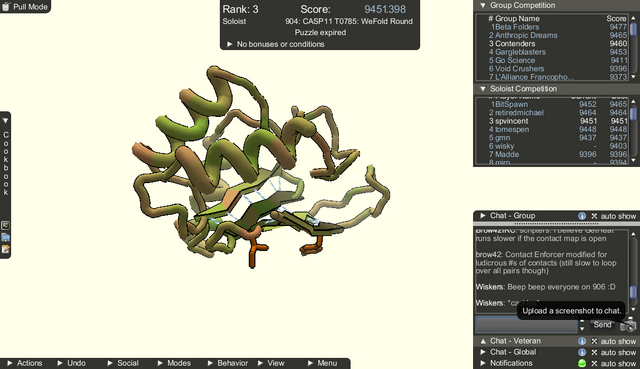Select player wisky in soloist list
This screenshot has width=640, height=369.
tap(558, 146)
